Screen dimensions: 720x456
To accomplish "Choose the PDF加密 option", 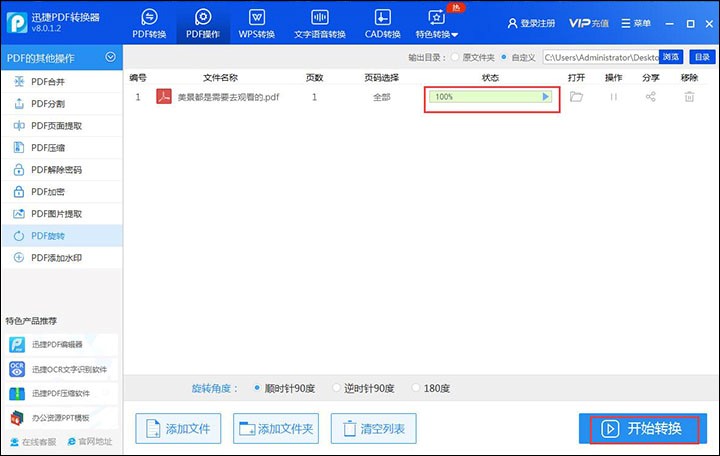I will click(62, 192).
